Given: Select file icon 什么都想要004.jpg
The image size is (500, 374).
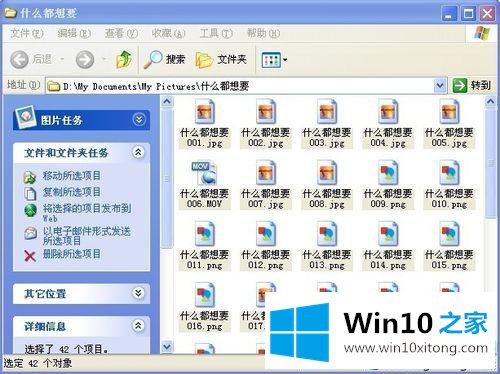Looking at the screenshot, I should click(388, 111).
